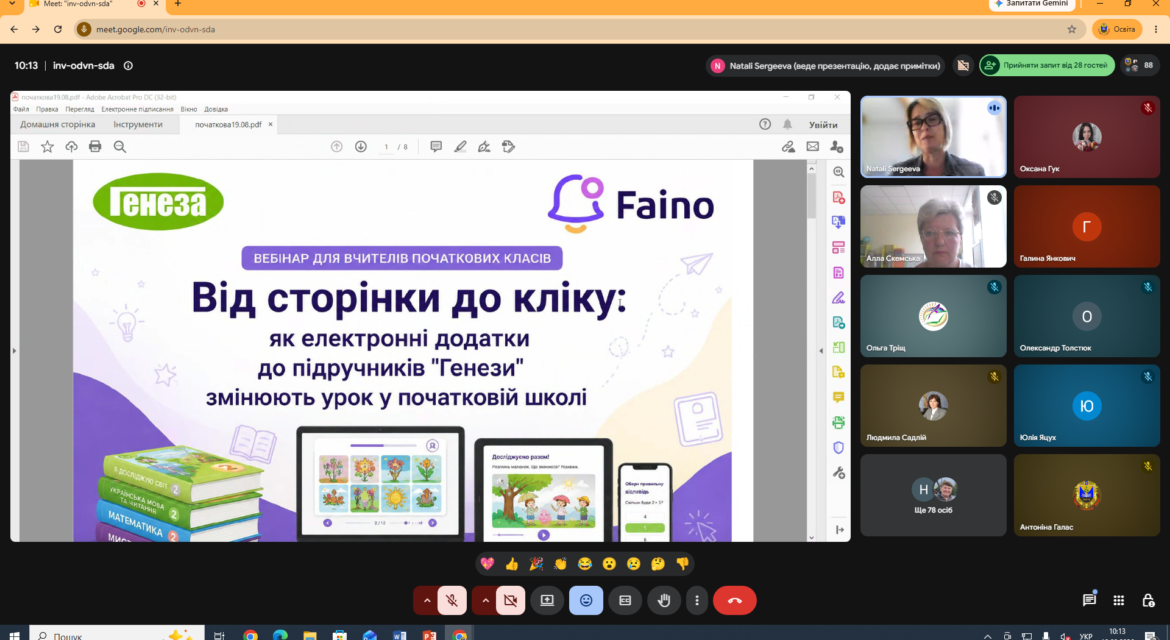Send the thumbs up reaction
The width and height of the screenshot is (1170, 640).
pos(512,564)
